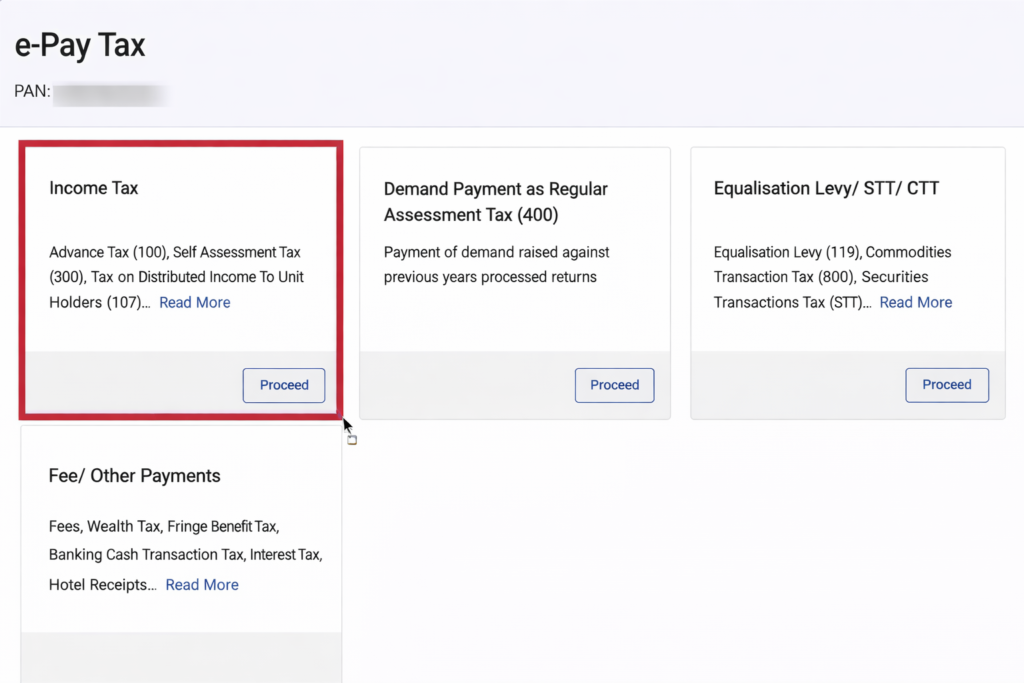The height and width of the screenshot is (683, 1024).
Task: Click the Demand Payment as Regular Assessment Tax heading
Action: coord(495,201)
